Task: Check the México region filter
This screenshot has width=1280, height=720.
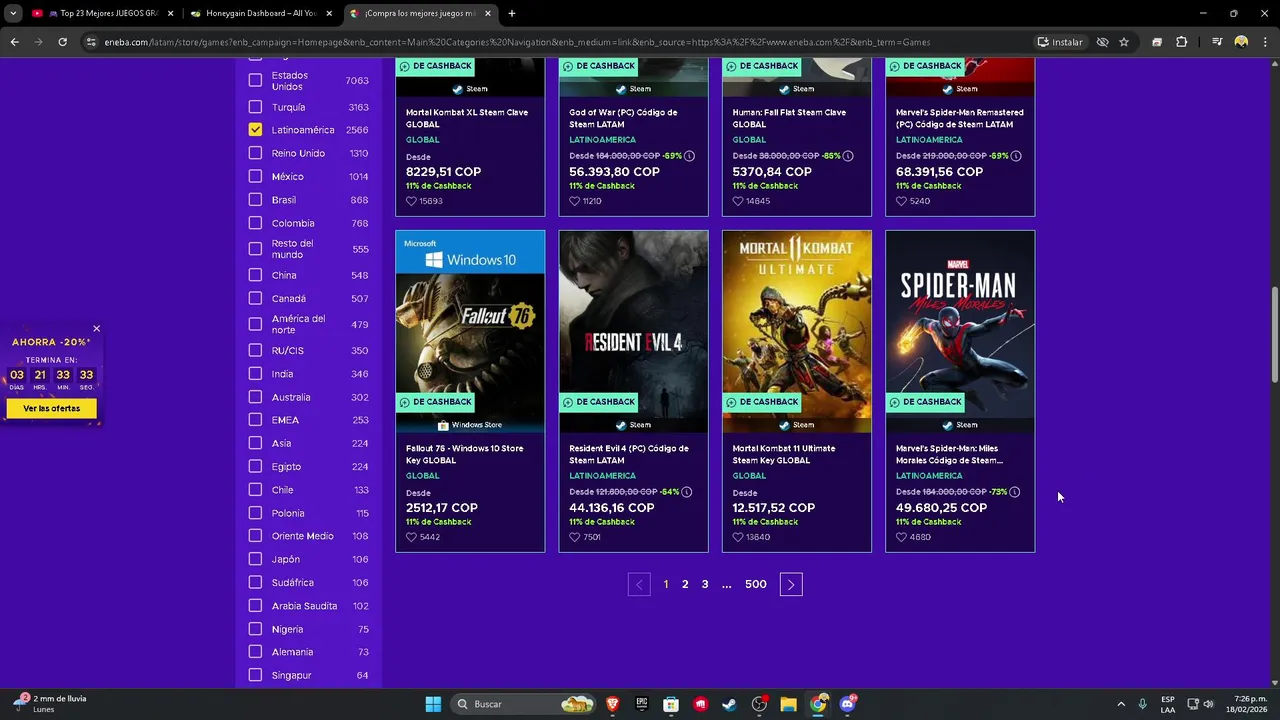Action: coord(255,176)
